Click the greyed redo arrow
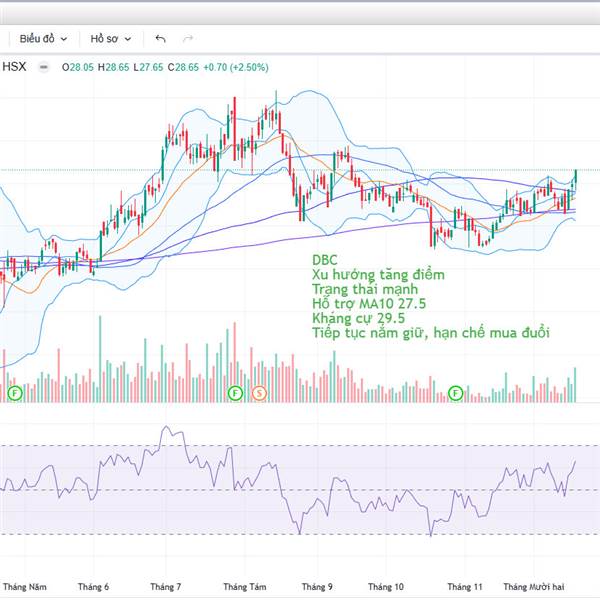The height and width of the screenshot is (600, 600). tap(188, 39)
